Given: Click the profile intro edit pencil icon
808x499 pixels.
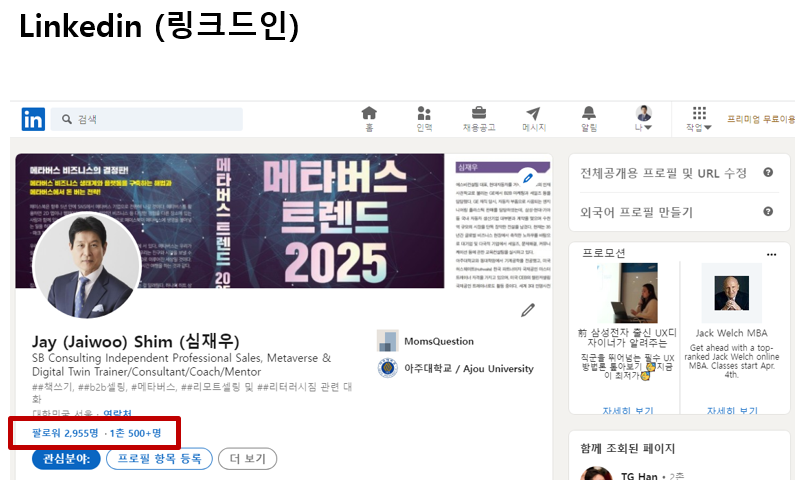Looking at the screenshot, I should (x=528, y=310).
